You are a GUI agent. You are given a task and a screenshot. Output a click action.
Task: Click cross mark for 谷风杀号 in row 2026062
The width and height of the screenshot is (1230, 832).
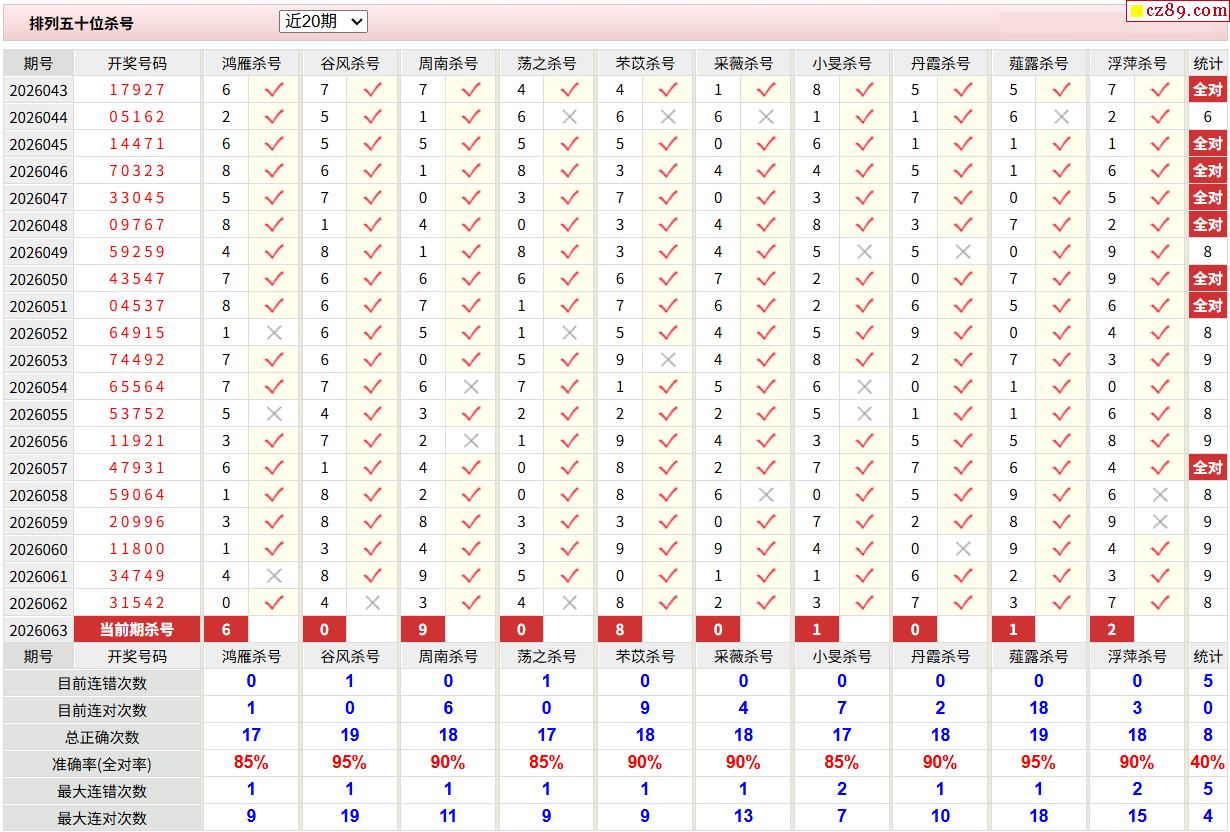pyautogui.click(x=373, y=603)
